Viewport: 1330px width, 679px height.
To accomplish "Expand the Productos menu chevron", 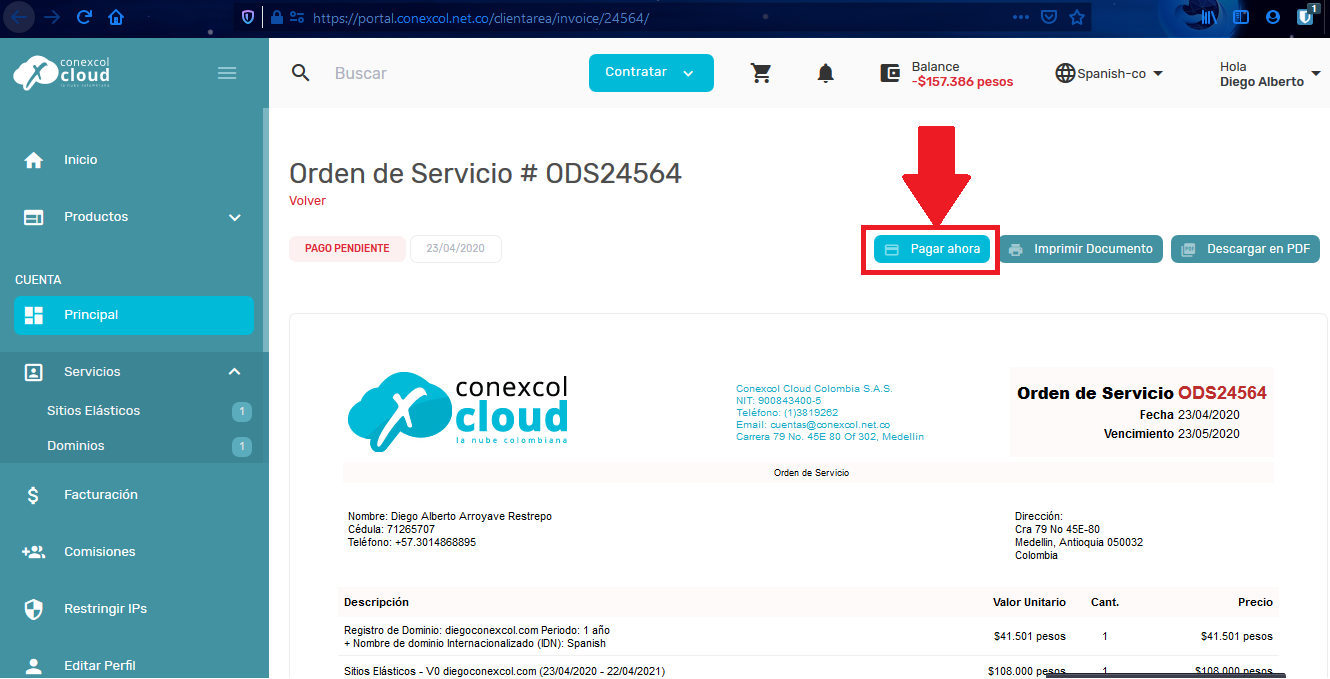I will point(234,217).
